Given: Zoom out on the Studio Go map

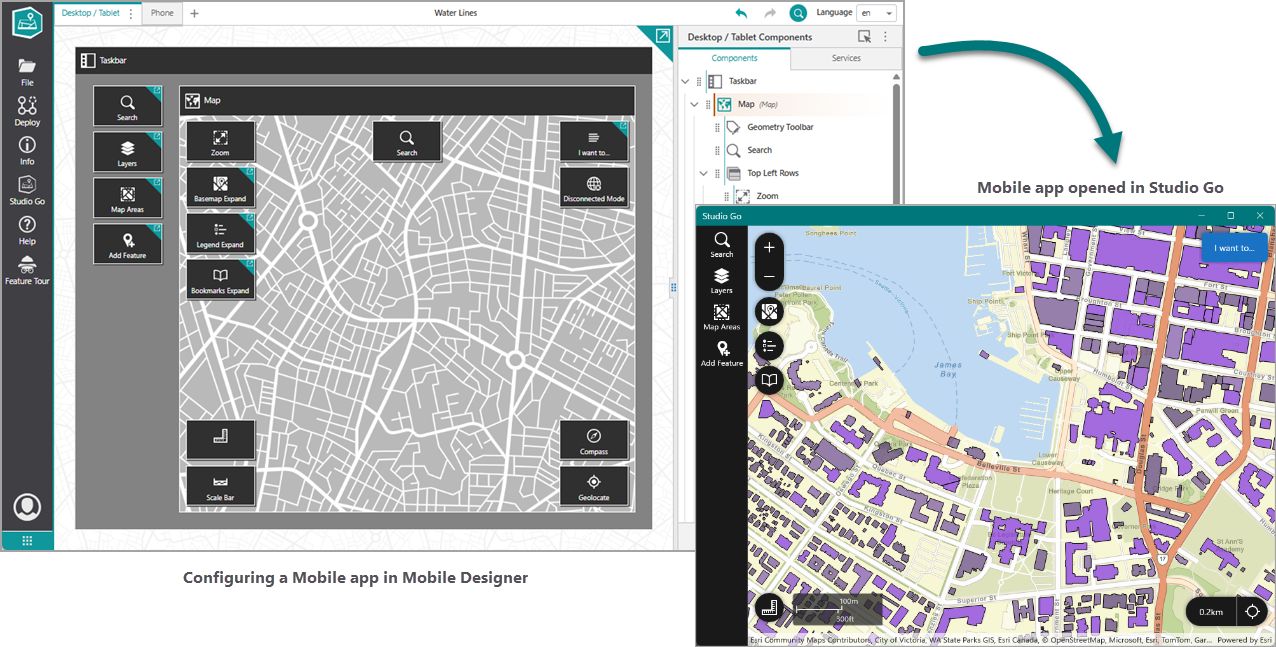Looking at the screenshot, I should (x=769, y=276).
